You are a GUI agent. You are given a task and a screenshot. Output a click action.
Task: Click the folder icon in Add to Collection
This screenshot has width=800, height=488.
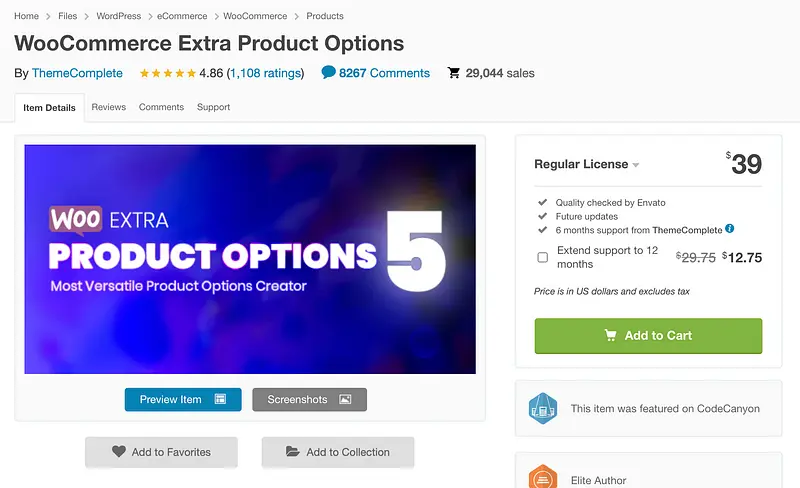coord(292,452)
